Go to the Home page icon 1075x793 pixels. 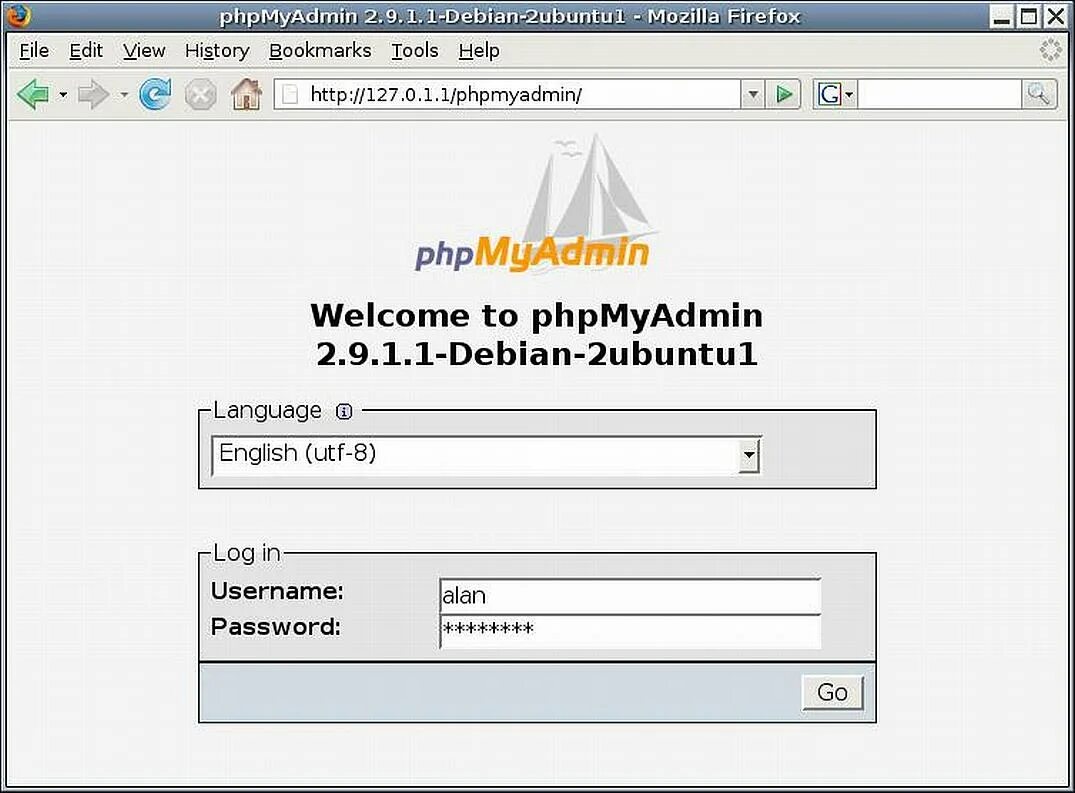(246, 94)
